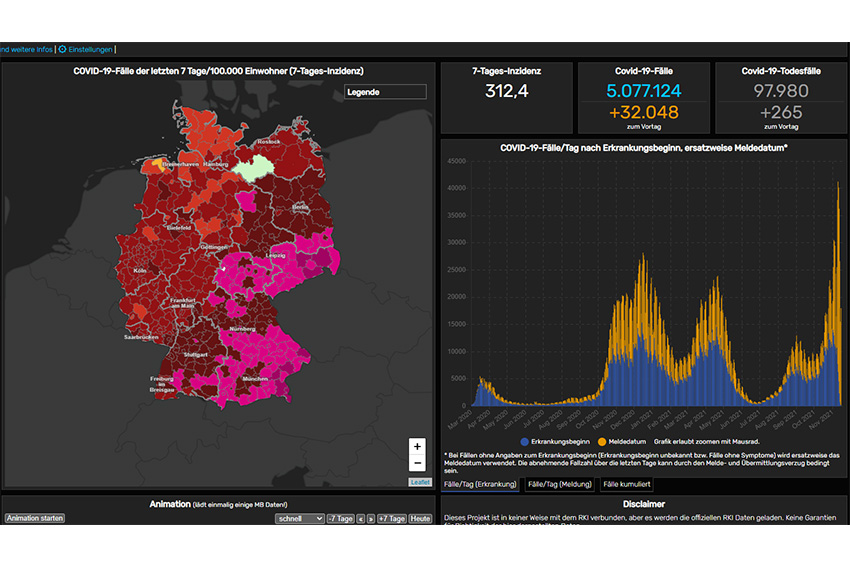
Task: Jump forward with the +7 Tage button
Action: [x=391, y=519]
